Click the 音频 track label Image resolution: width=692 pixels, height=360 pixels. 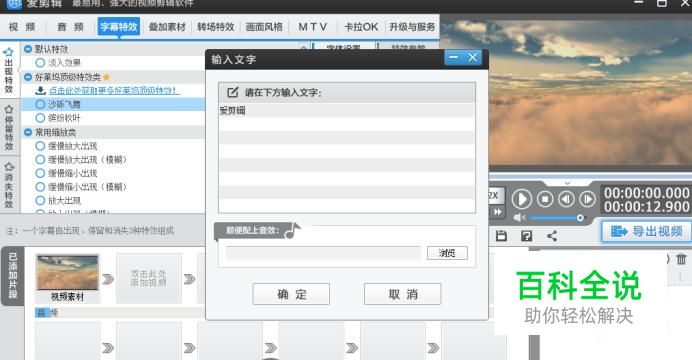pos(47,313)
